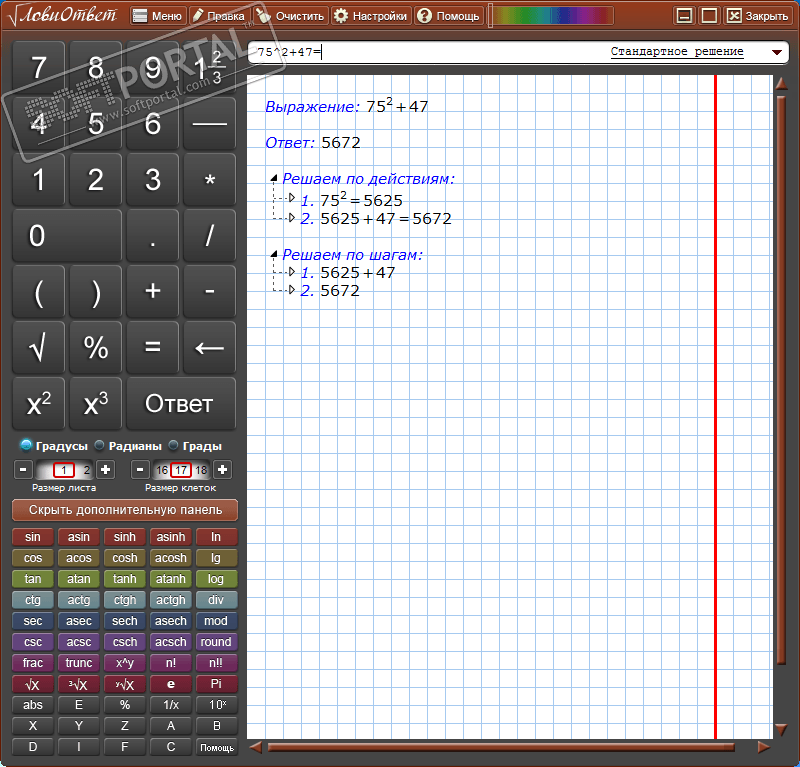Expand solution step 2: 5672
This screenshot has height=767, width=800.
coord(292,290)
